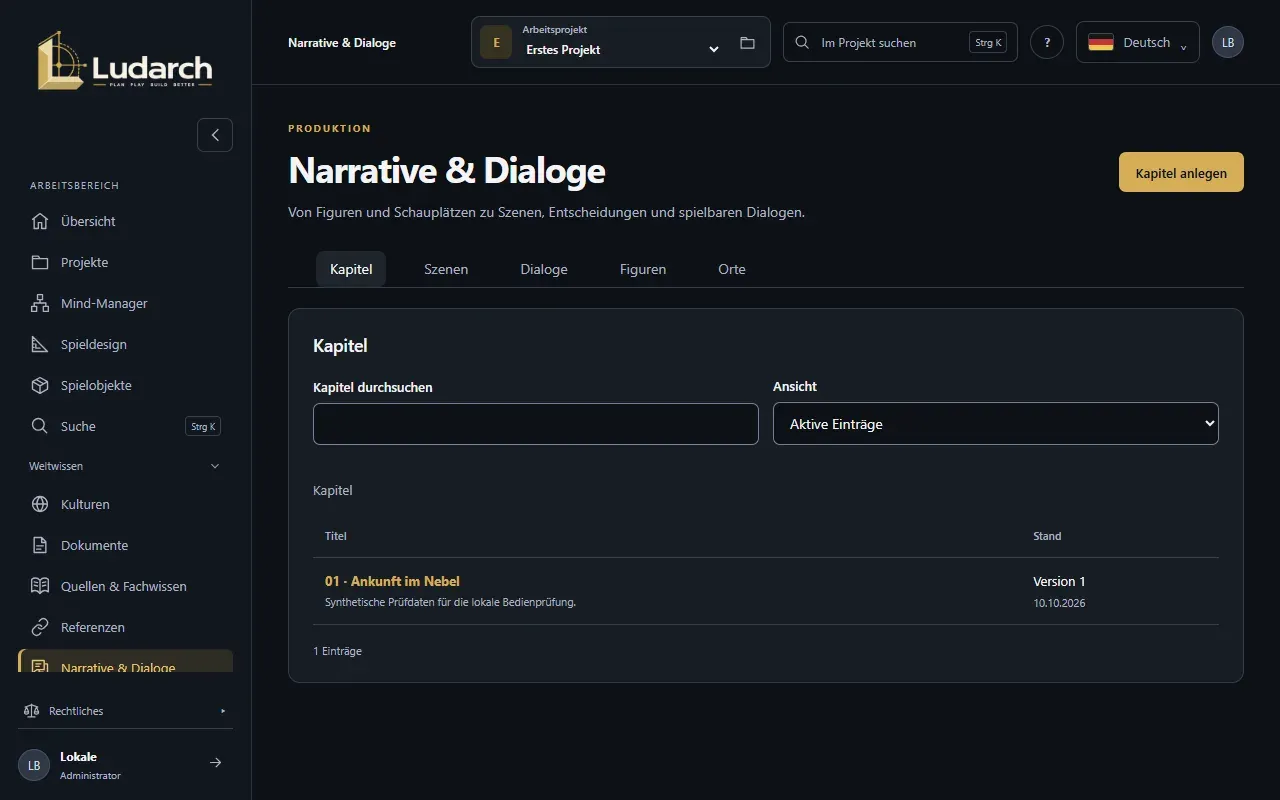
Task: Open Narrative & Dialoge sidebar item
Action: point(125,661)
